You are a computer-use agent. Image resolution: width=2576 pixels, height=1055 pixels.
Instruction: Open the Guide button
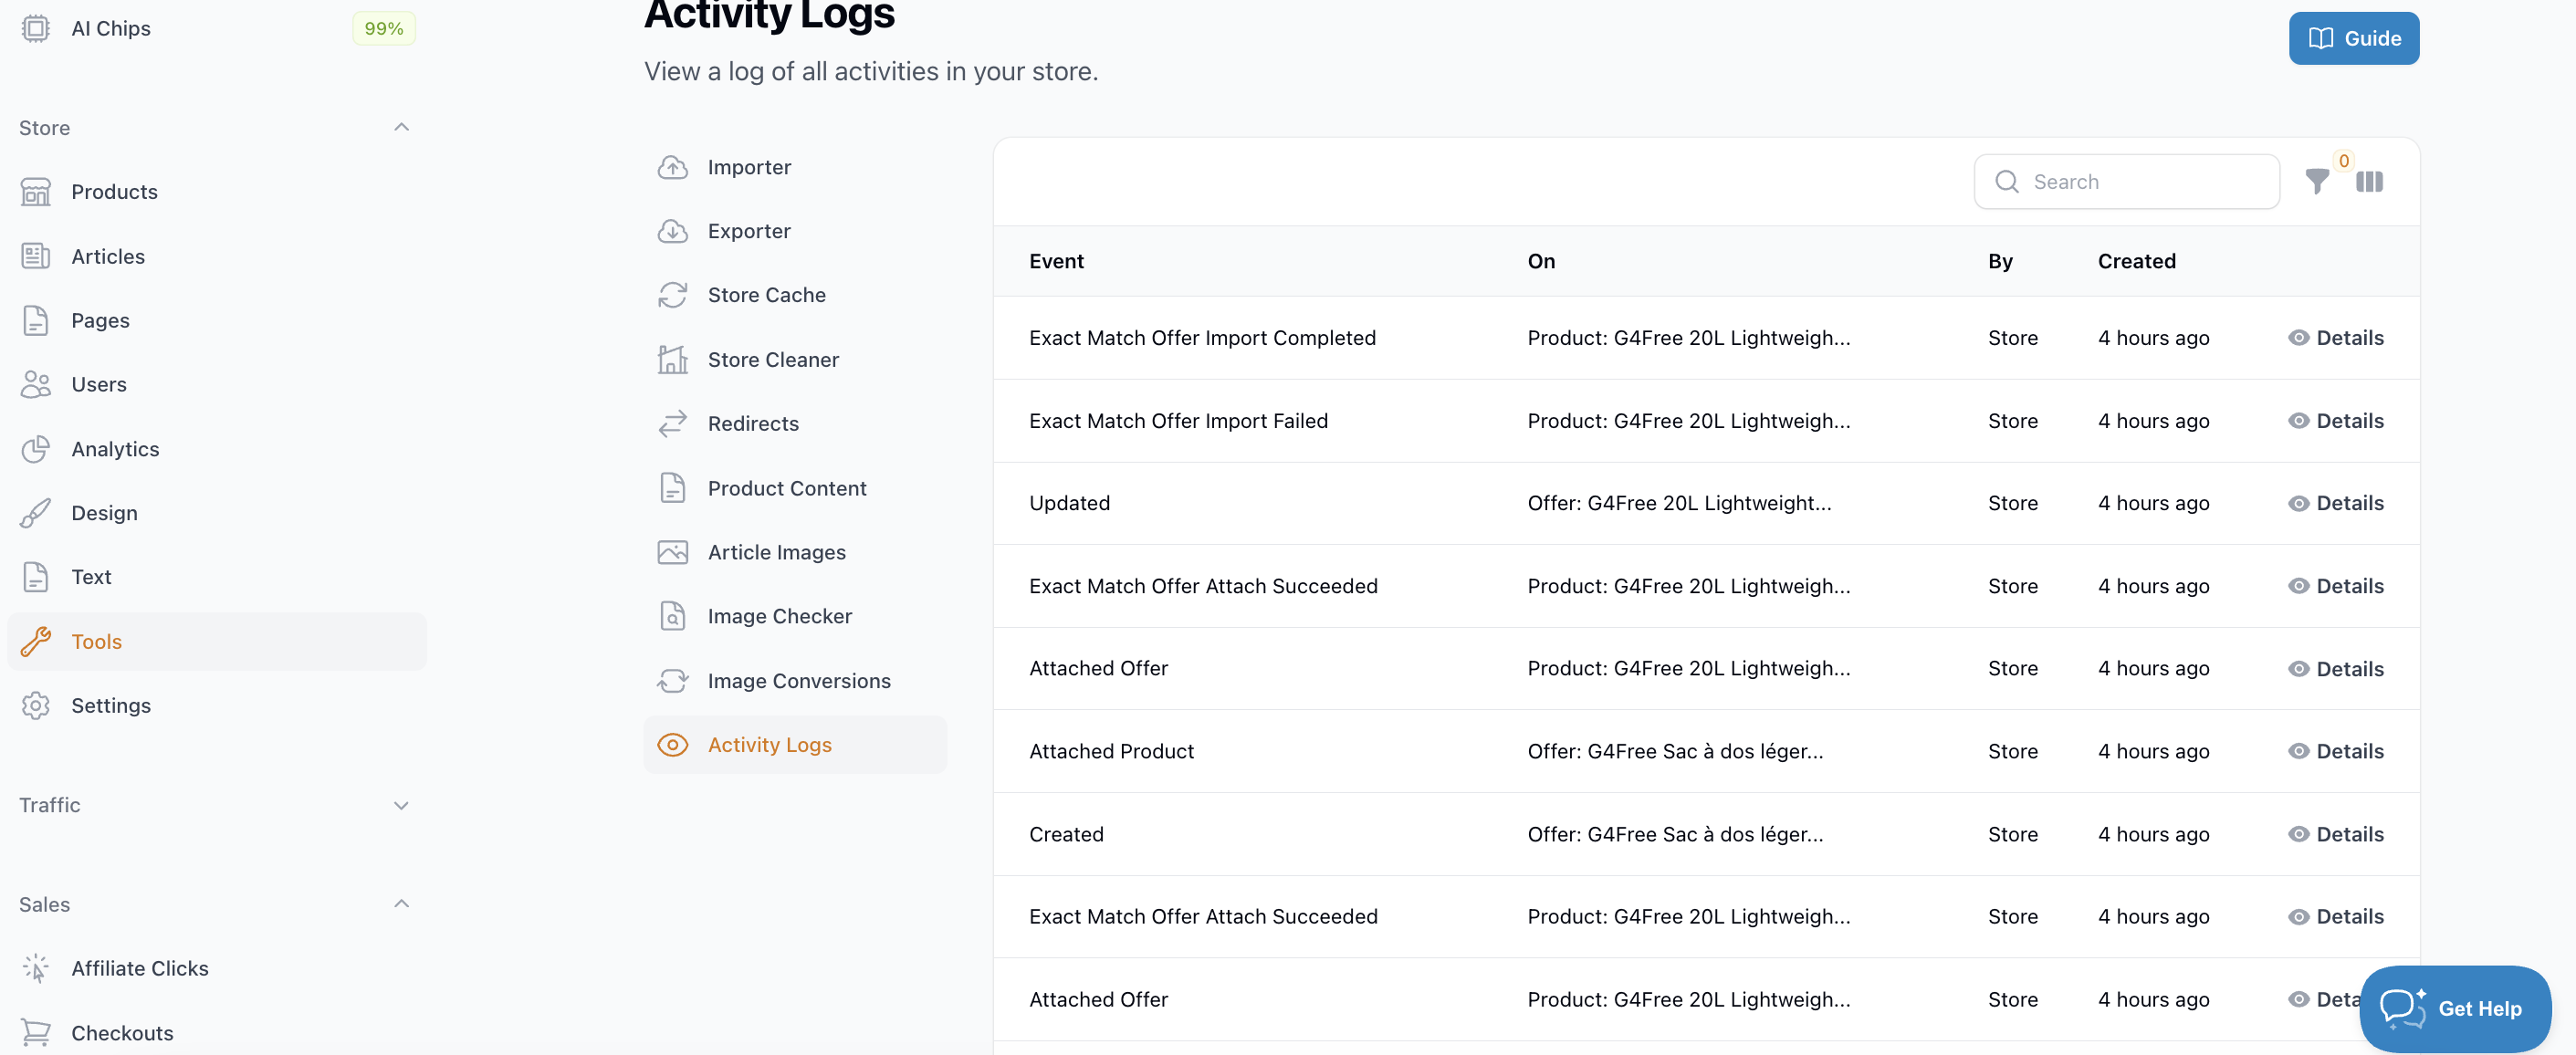2353,38
